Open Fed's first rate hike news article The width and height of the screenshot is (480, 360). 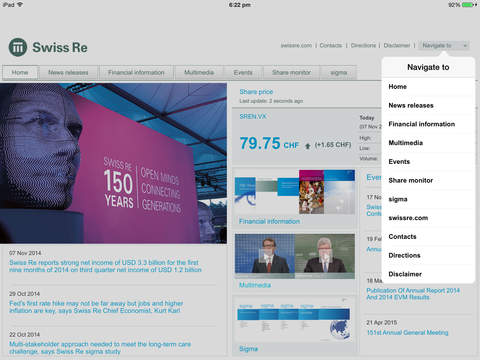pyautogui.click(x=96, y=307)
